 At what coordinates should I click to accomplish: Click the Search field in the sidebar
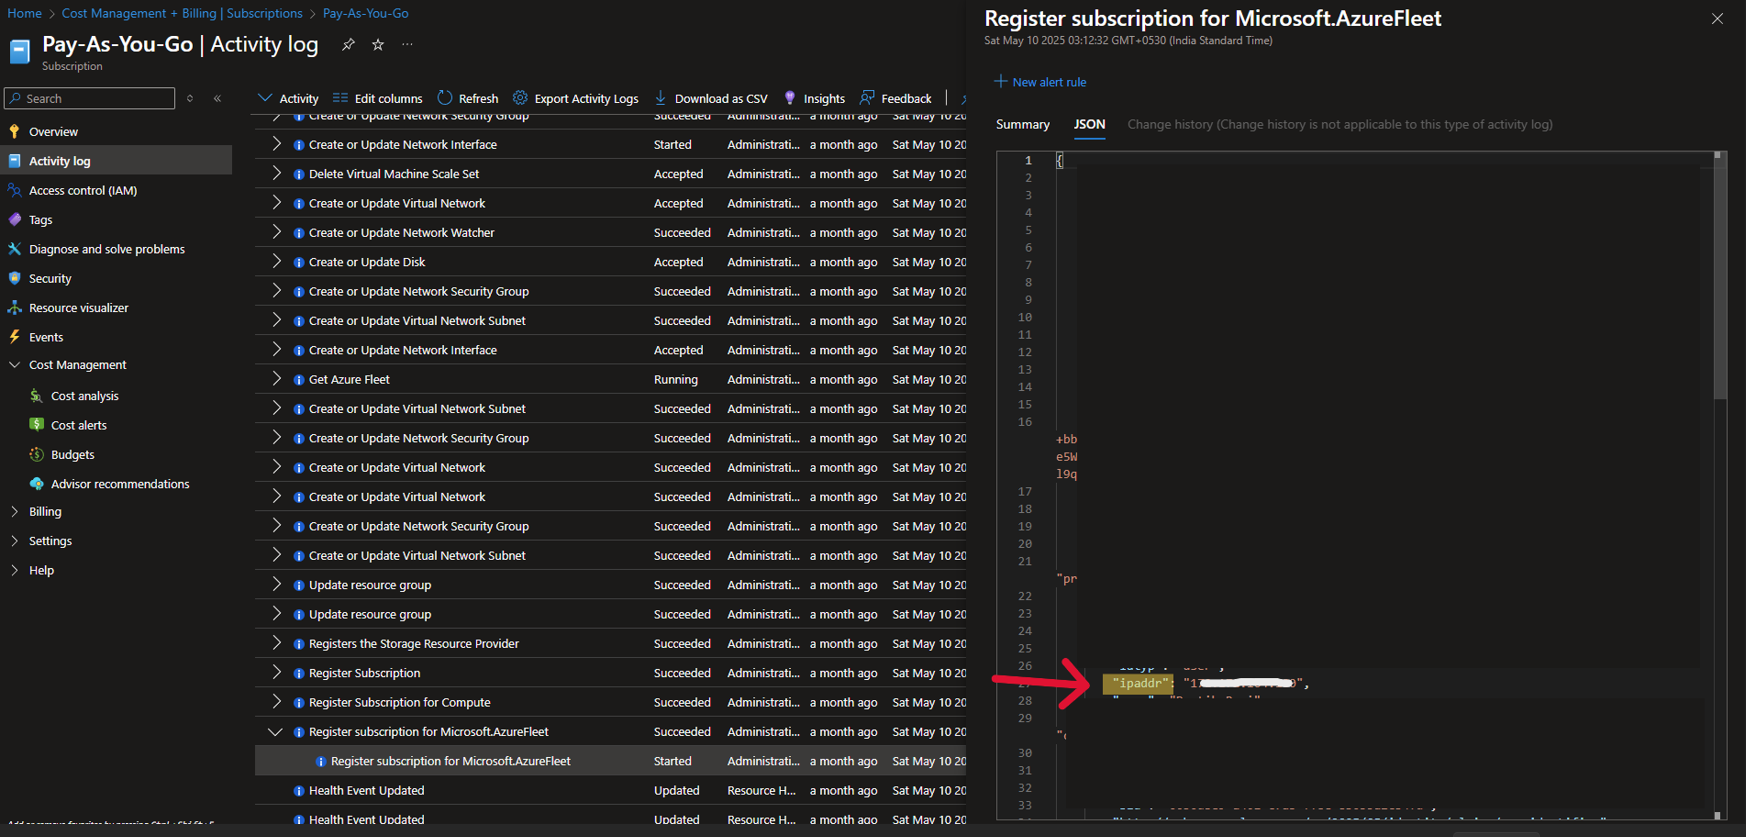pyautogui.click(x=90, y=98)
